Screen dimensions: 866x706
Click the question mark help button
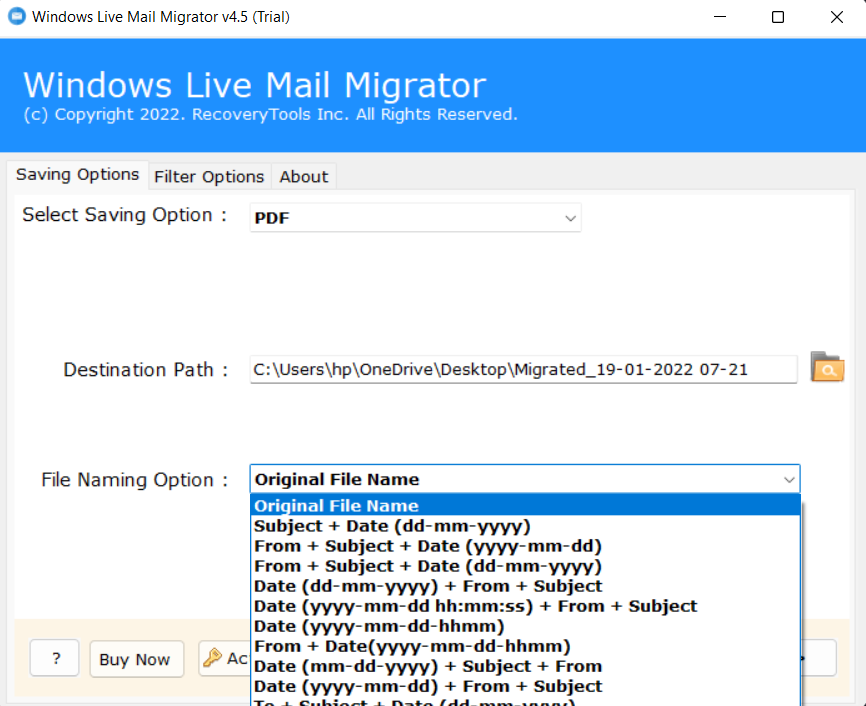click(x=55, y=658)
